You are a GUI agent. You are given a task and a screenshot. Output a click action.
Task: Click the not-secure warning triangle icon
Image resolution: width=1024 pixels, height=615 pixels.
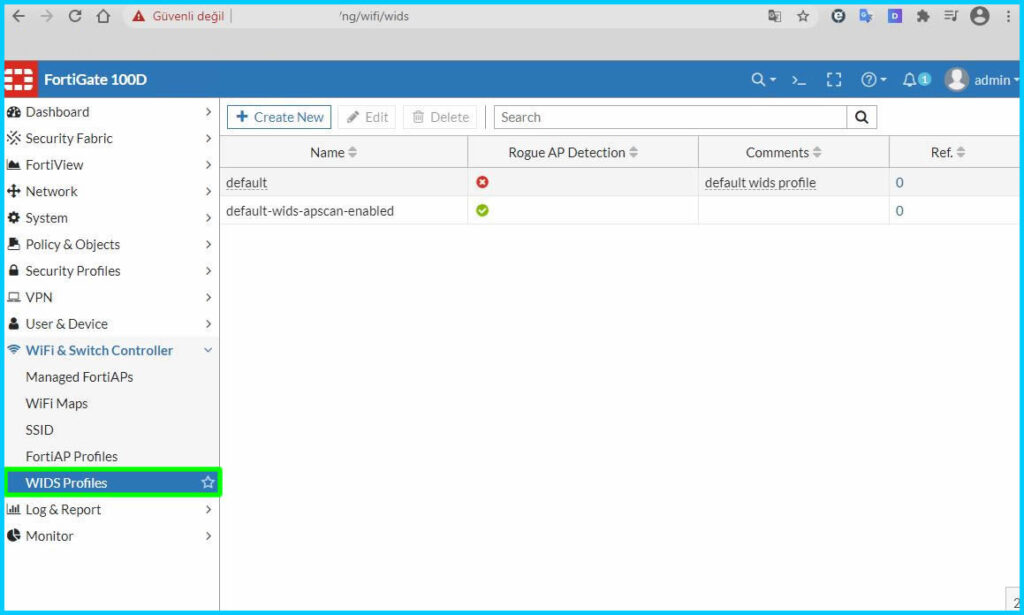138,16
